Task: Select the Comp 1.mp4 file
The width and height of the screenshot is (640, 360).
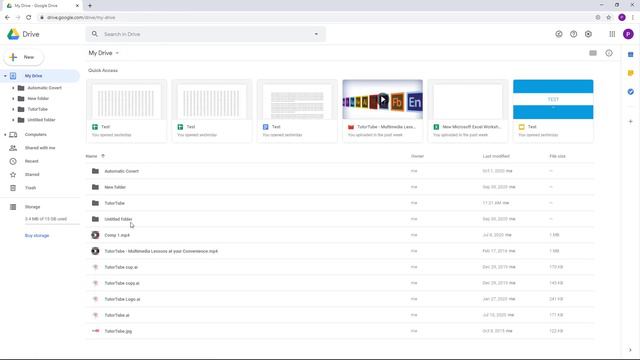Action: tap(340, 235)
